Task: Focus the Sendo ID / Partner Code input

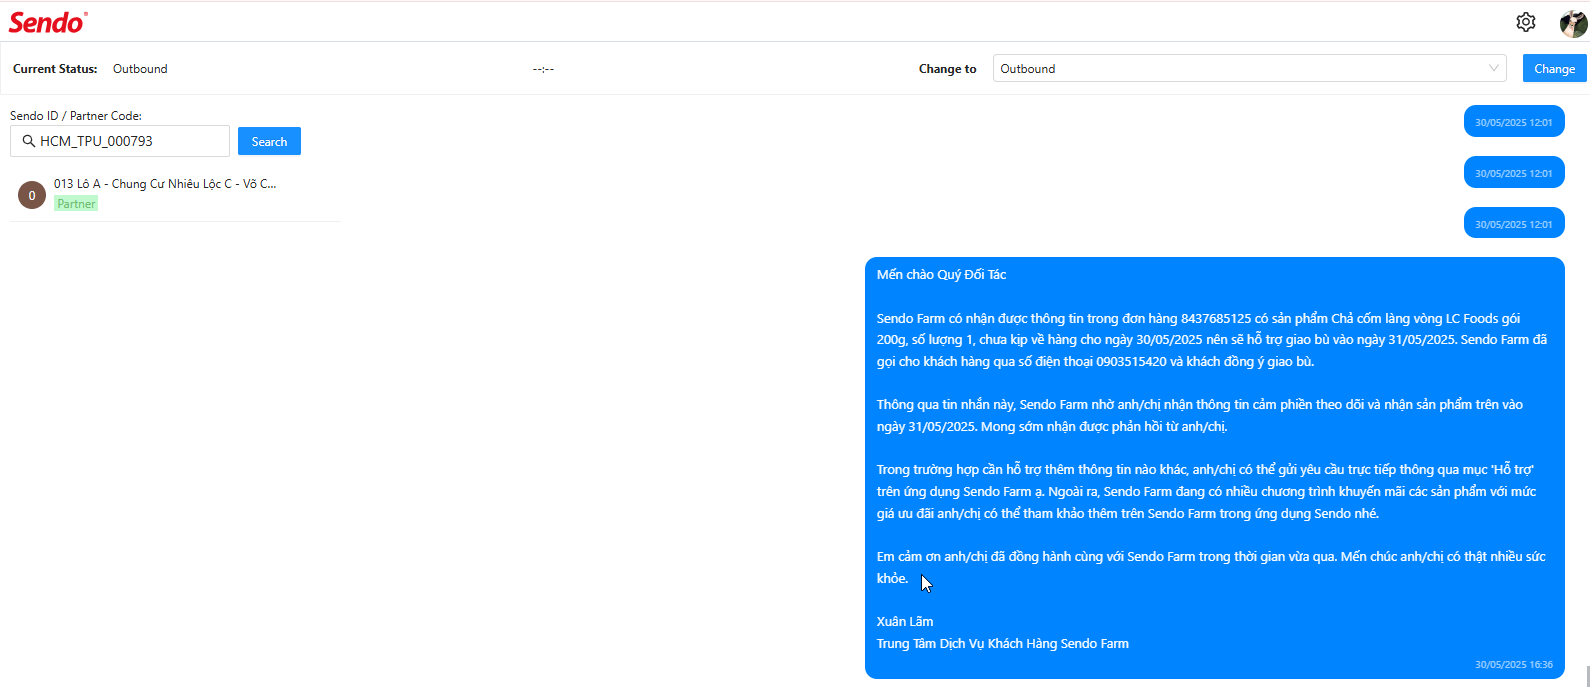Action: pos(120,141)
